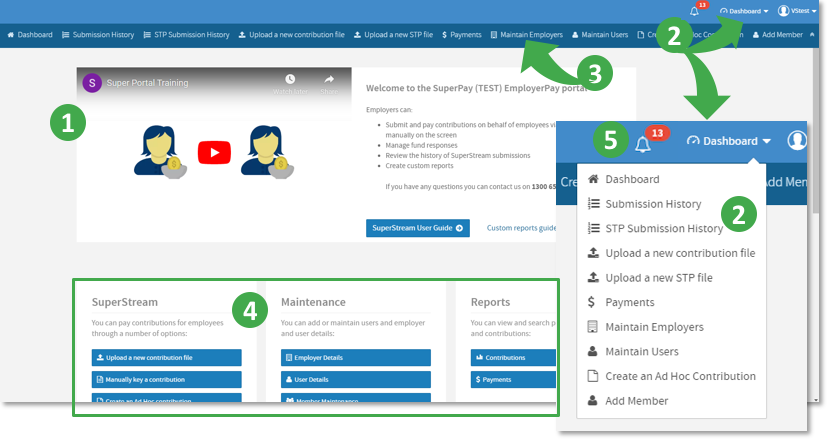The image size is (828, 440).
Task: Play the Super Portal Training YouTube video
Action: 214,153
